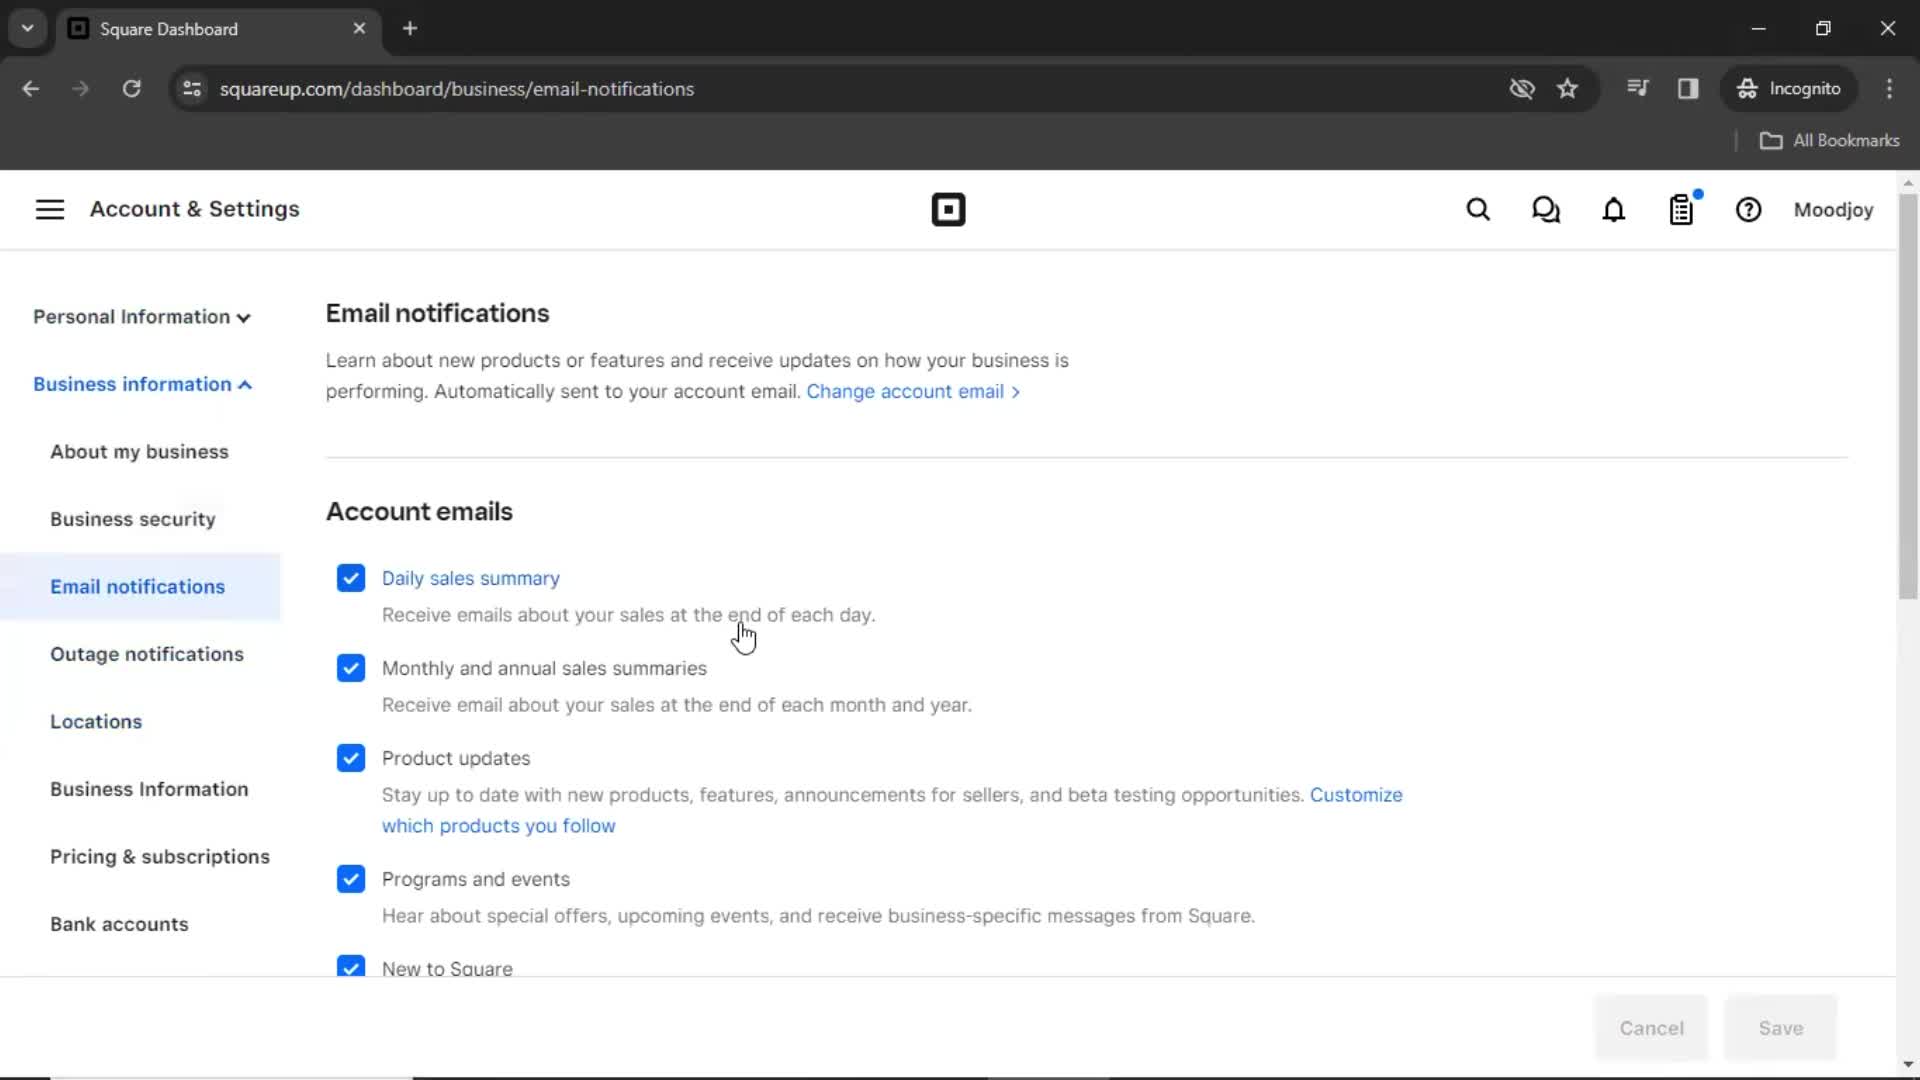Open browser media control icon
The height and width of the screenshot is (1080, 1920).
coord(1637,89)
